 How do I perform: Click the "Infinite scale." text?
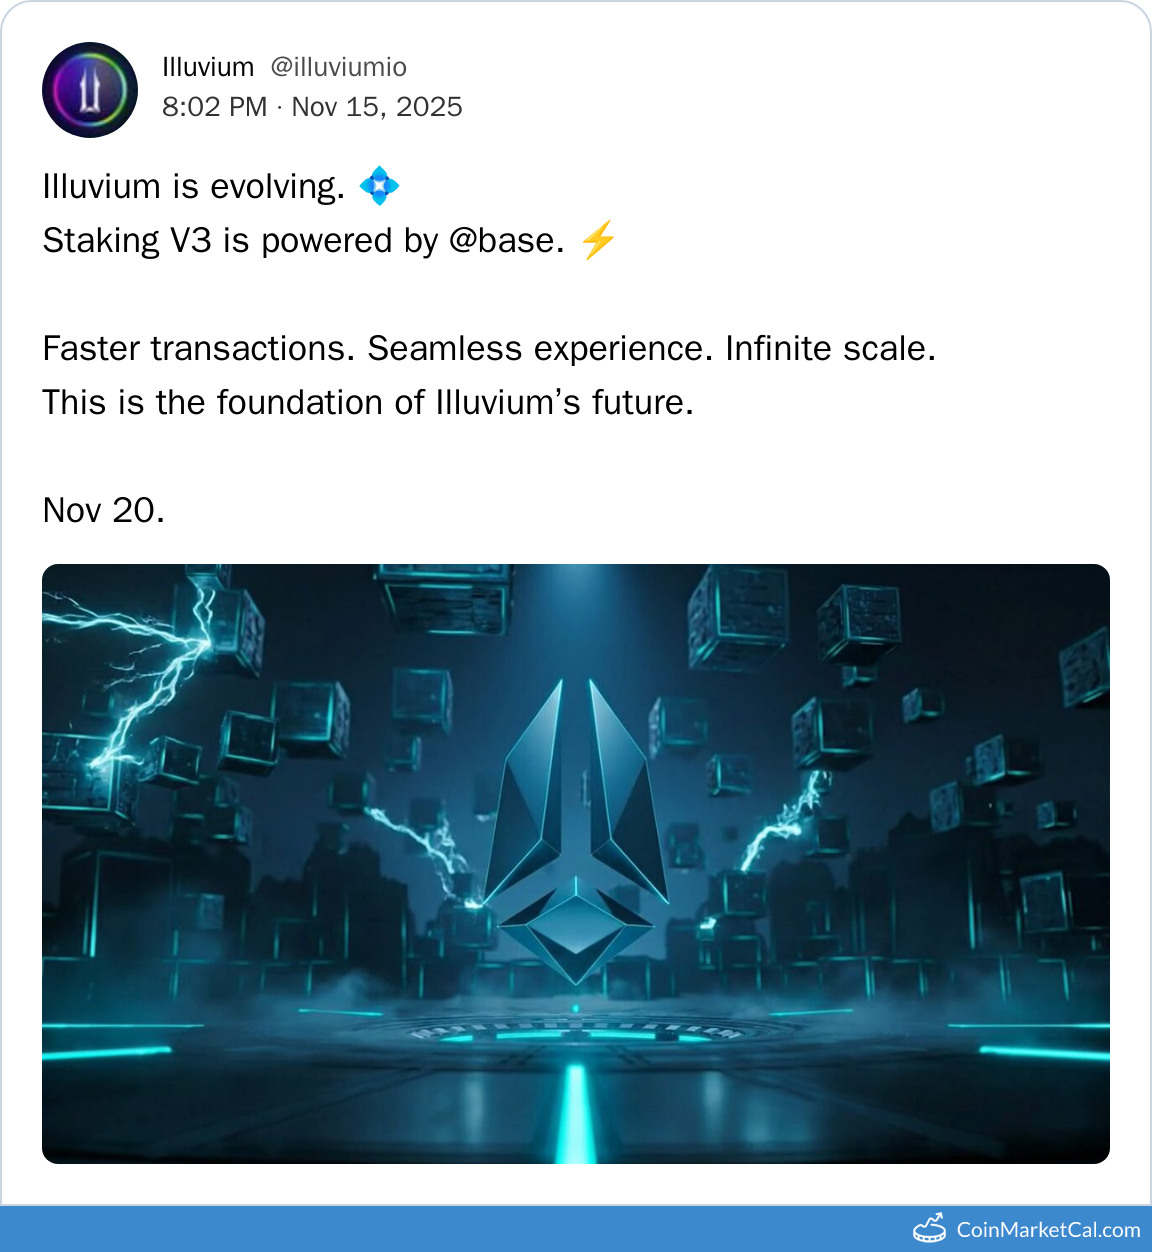point(830,349)
